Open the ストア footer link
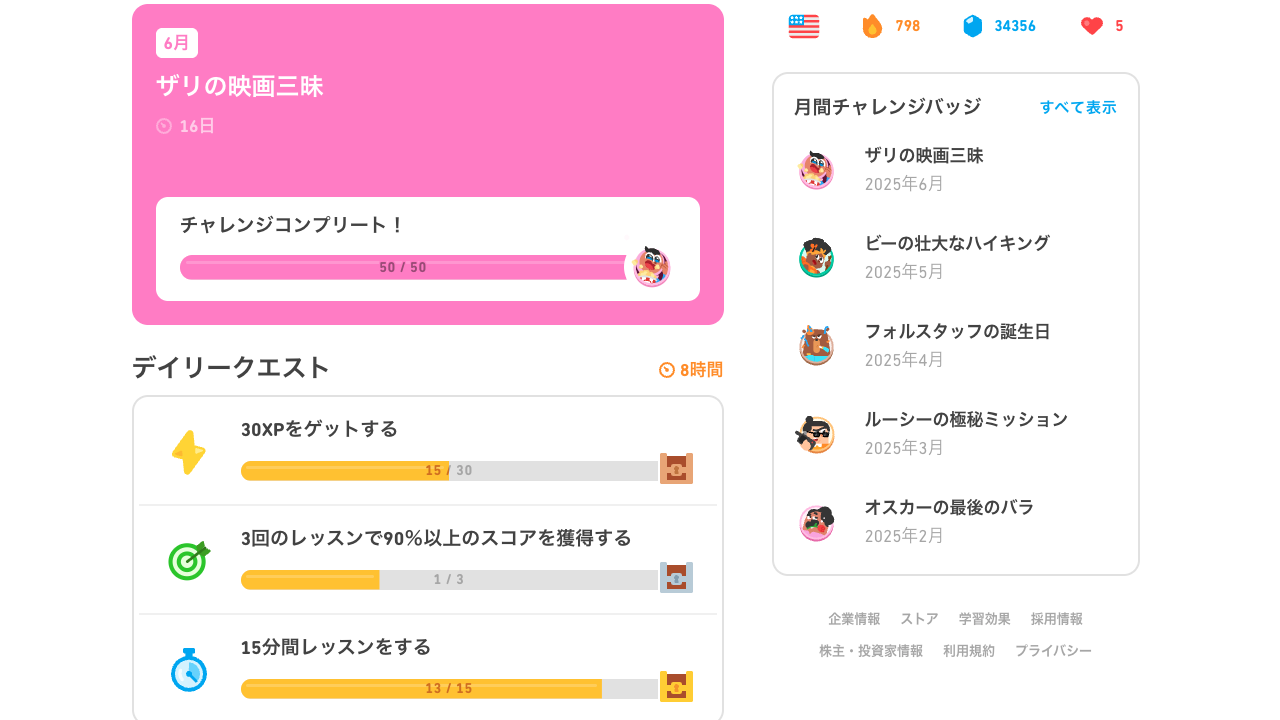 919,619
